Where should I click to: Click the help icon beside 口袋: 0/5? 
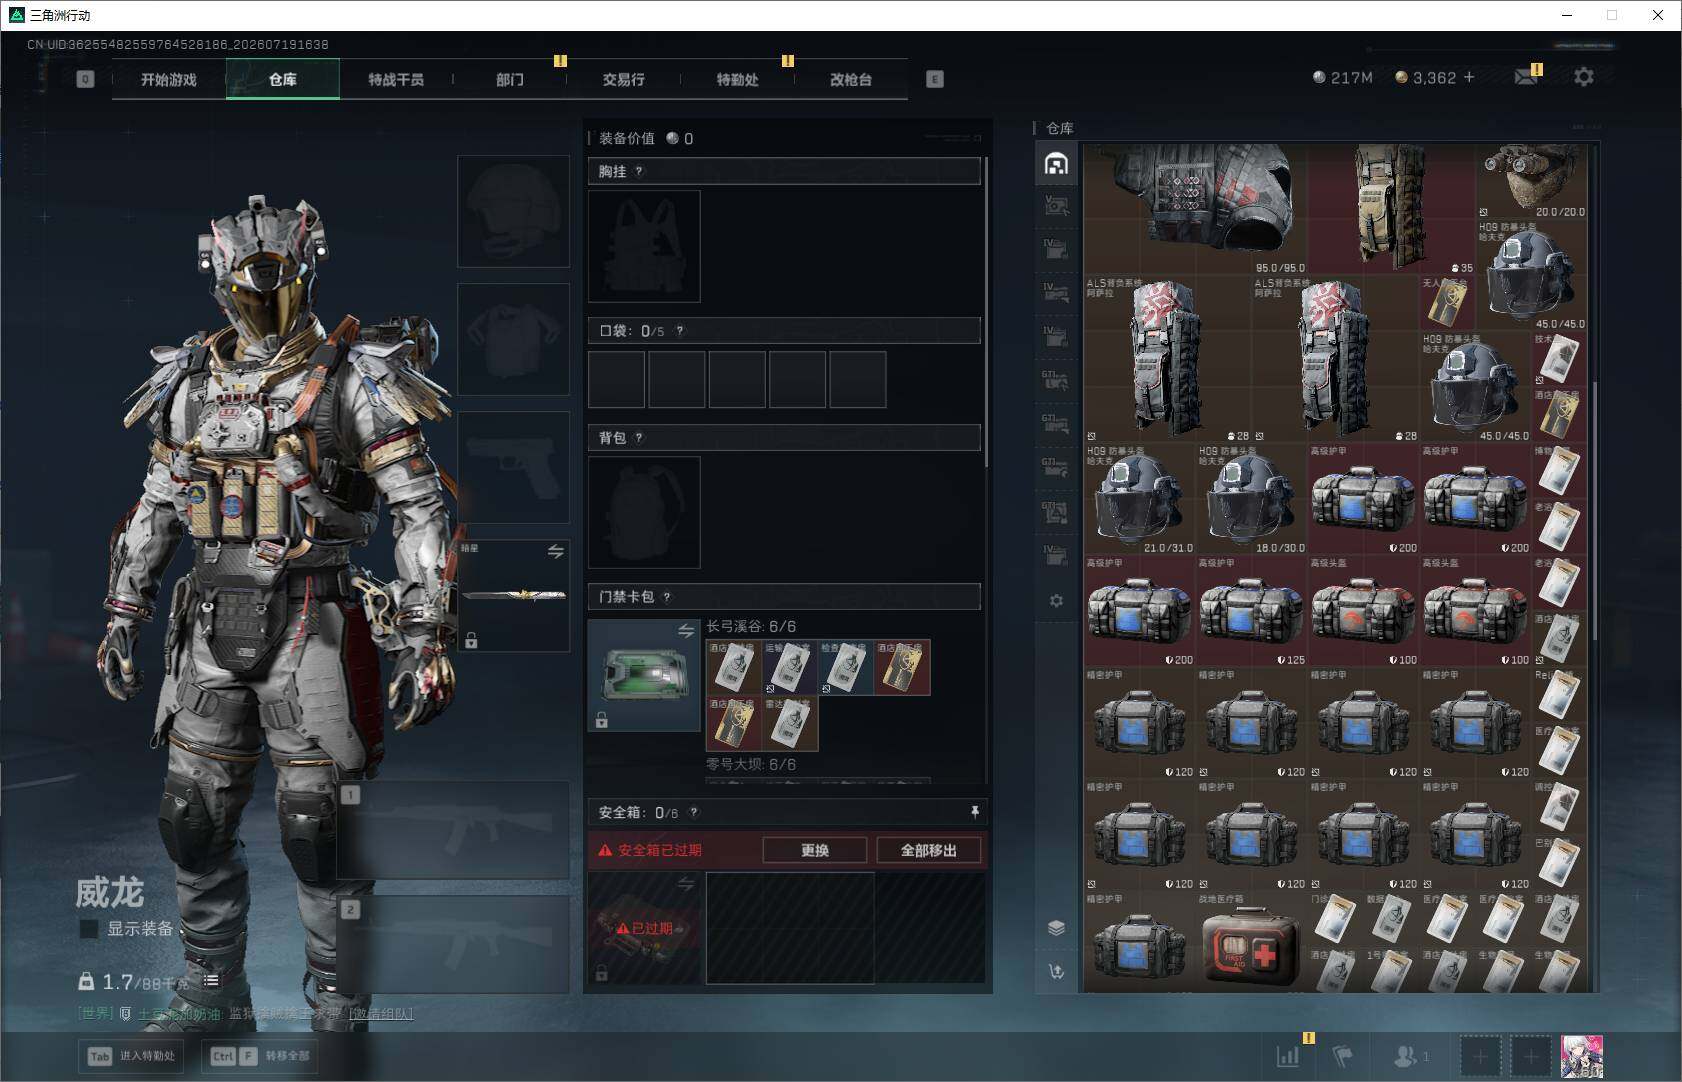(680, 331)
